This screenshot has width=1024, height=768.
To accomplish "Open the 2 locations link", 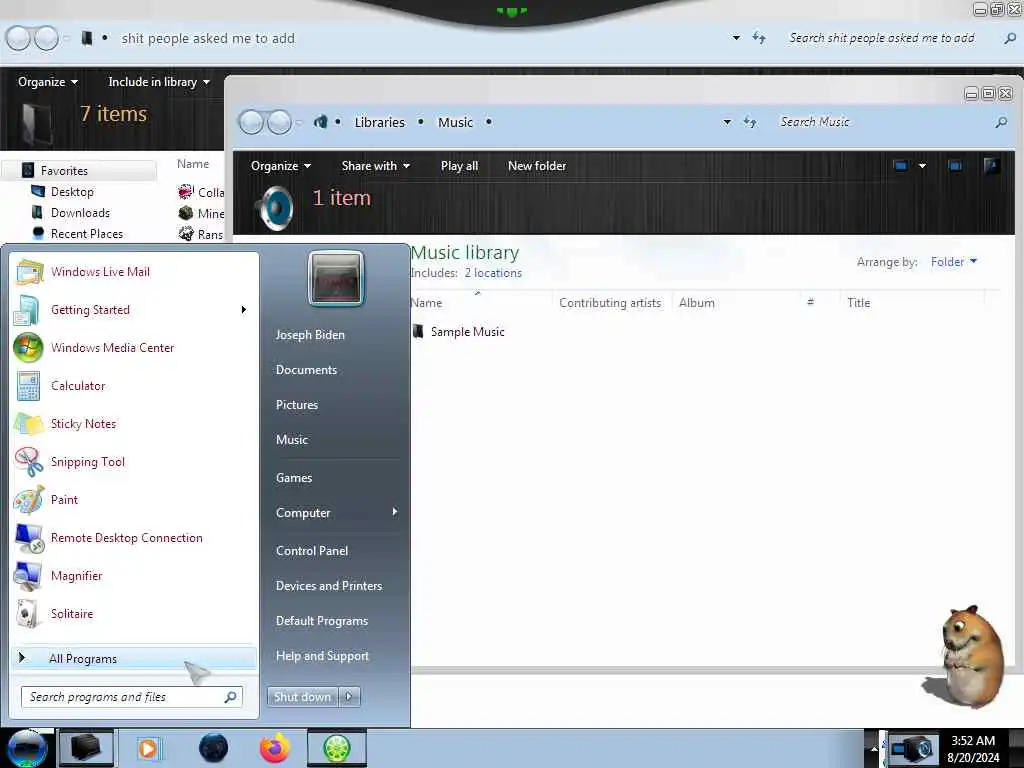I will click(x=493, y=273).
